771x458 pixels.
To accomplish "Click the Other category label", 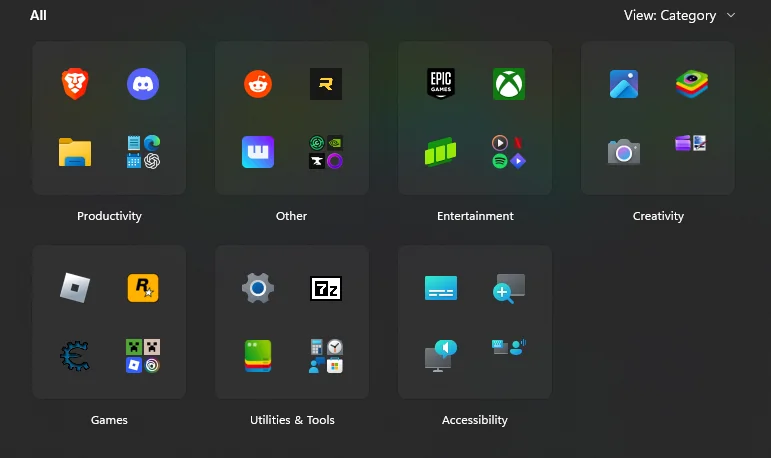I will [292, 216].
